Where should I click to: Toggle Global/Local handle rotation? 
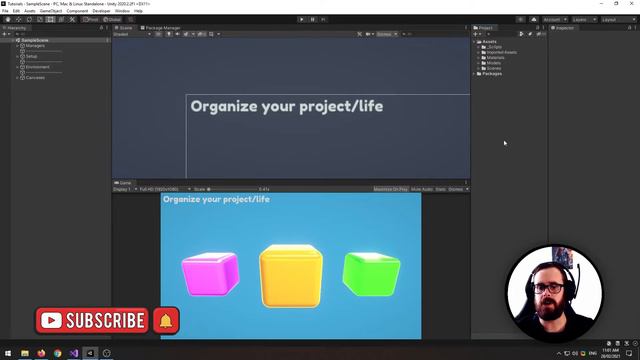click(x=112, y=19)
